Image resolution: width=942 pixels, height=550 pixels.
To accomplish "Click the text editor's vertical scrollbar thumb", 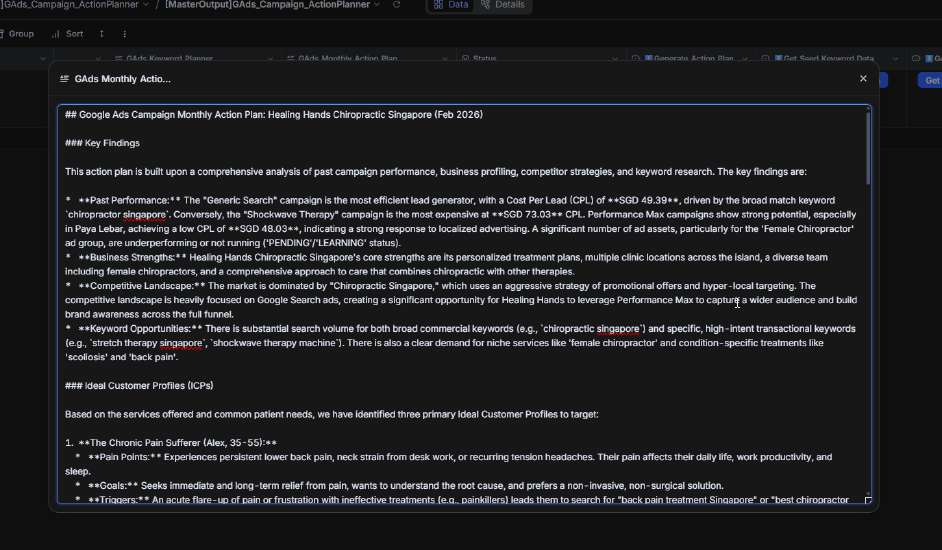I will (x=868, y=148).
